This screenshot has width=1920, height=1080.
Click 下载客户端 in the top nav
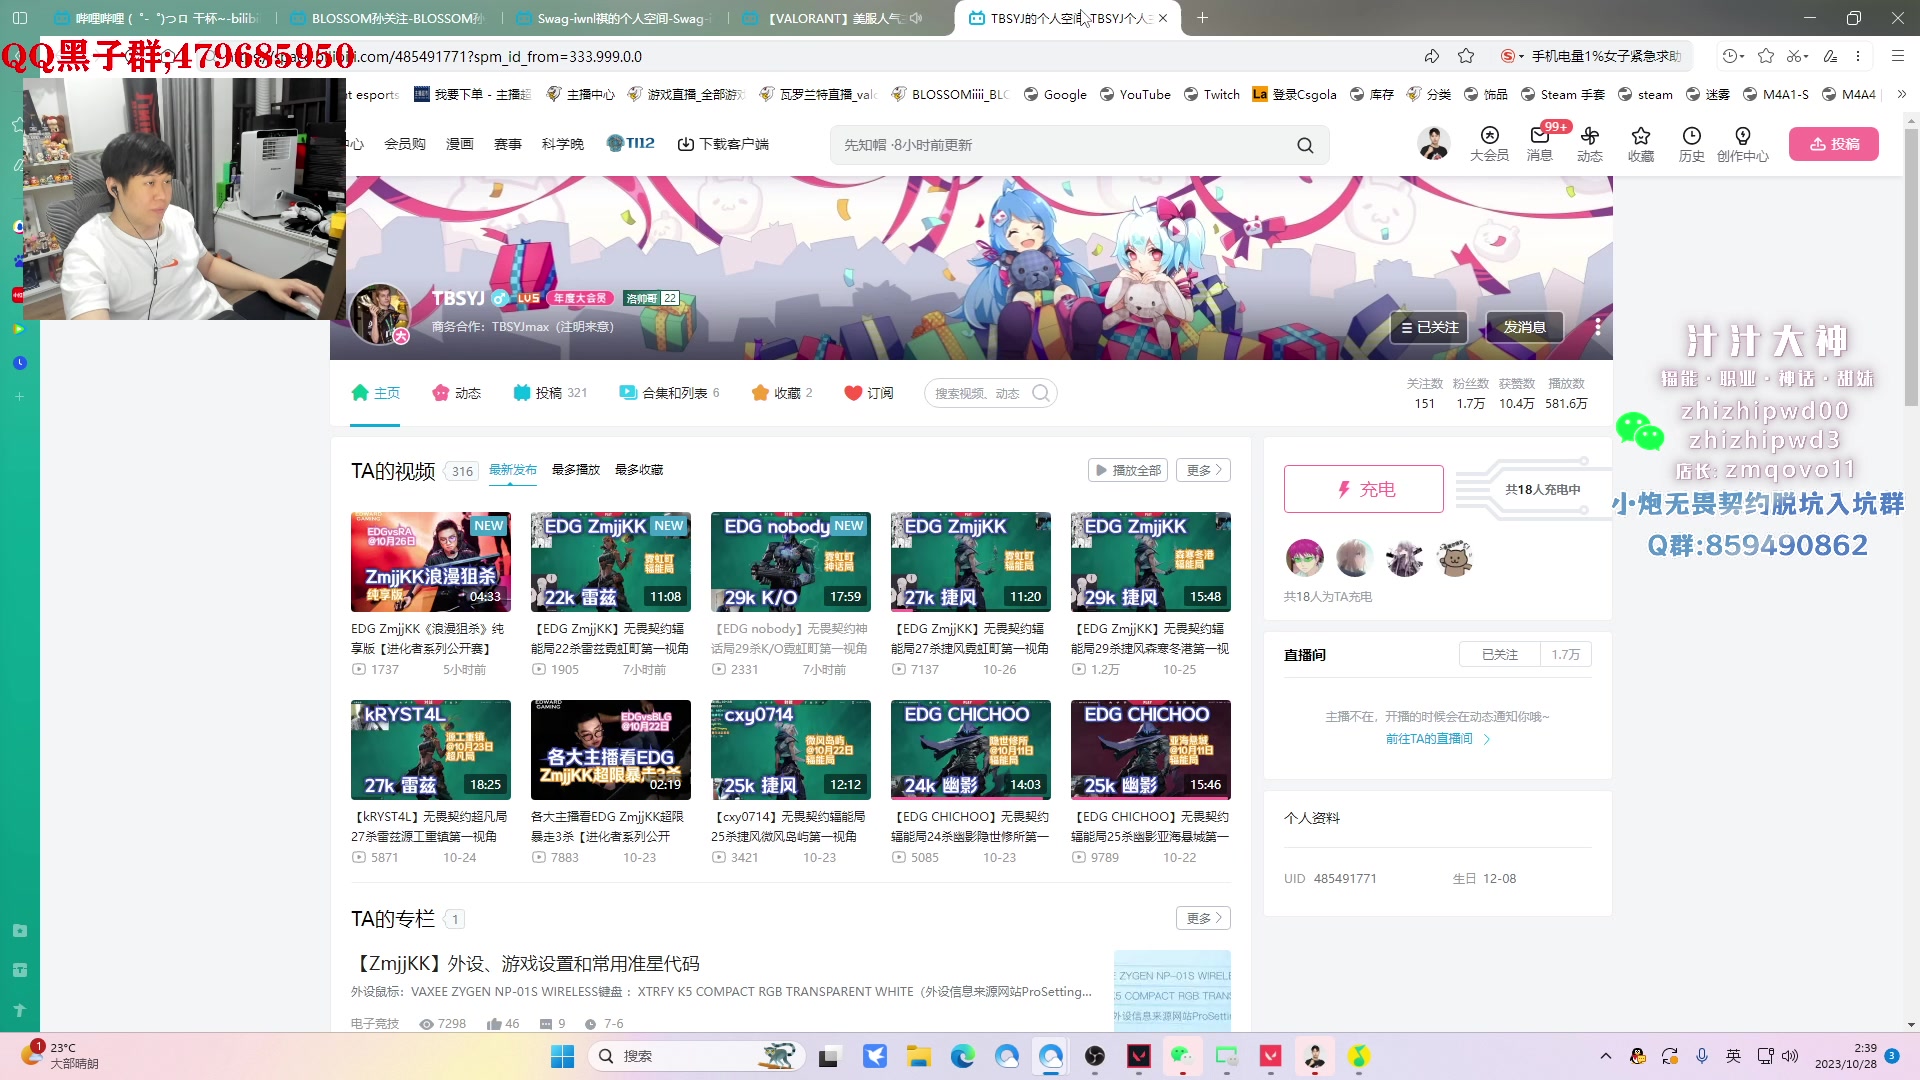723,144
